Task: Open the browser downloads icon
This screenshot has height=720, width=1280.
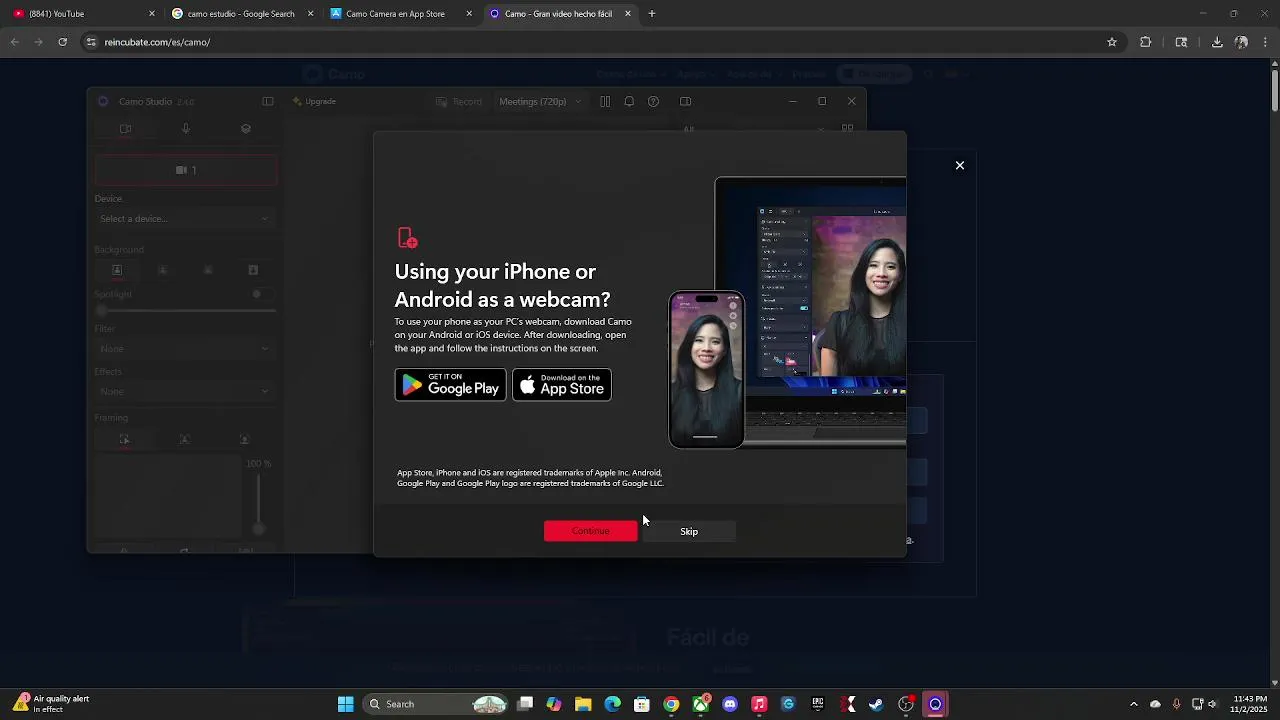Action: click(1217, 42)
